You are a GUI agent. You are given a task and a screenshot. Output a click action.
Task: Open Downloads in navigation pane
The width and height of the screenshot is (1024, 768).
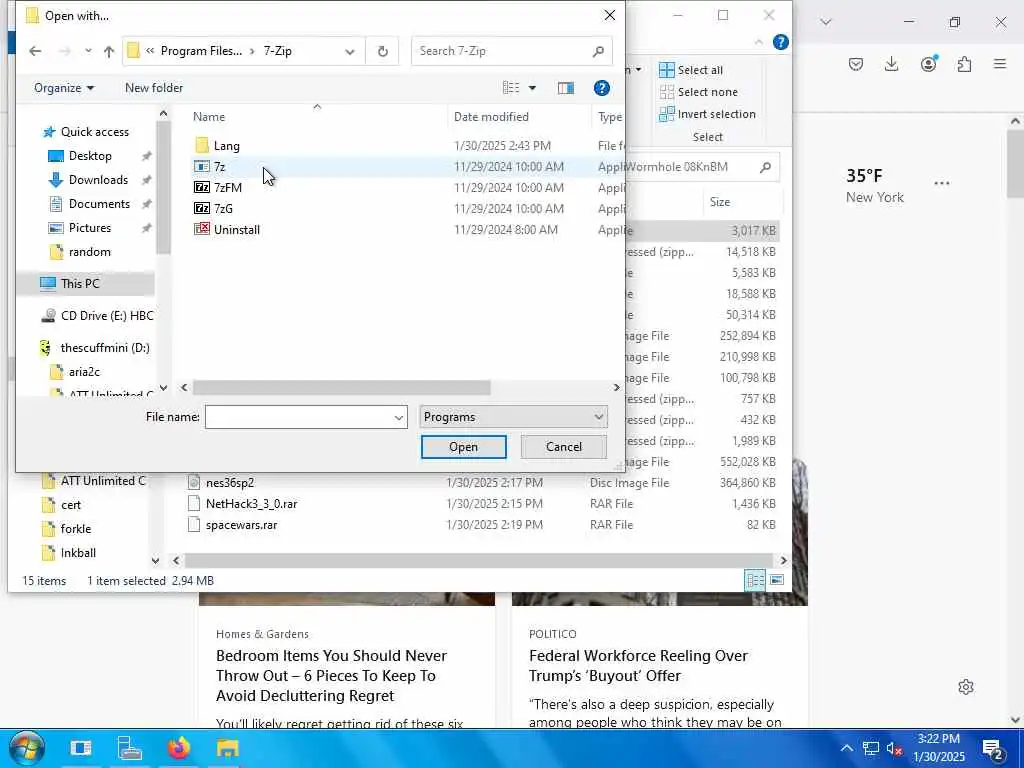[x=88, y=180]
